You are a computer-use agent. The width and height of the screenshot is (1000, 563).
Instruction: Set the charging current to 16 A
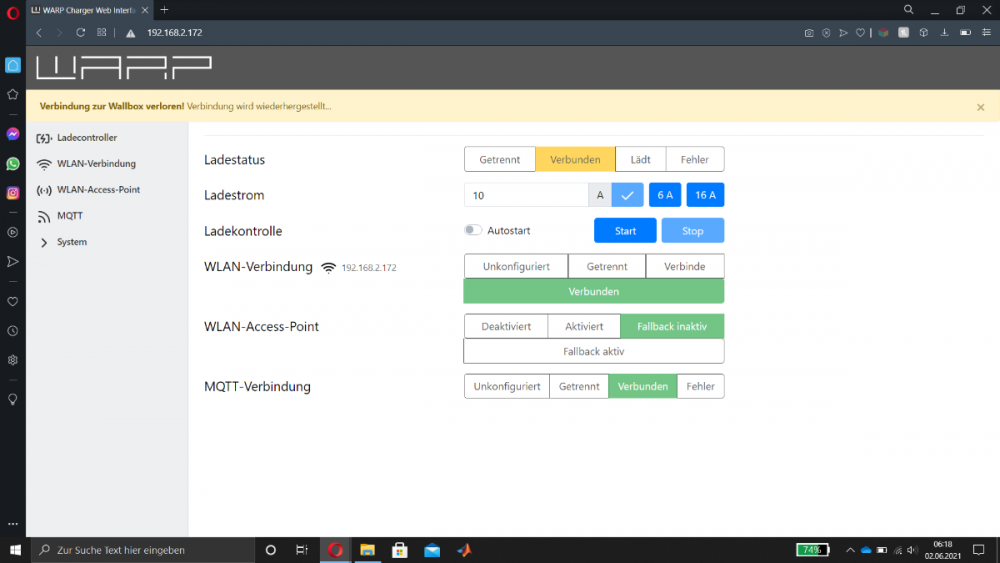705,195
